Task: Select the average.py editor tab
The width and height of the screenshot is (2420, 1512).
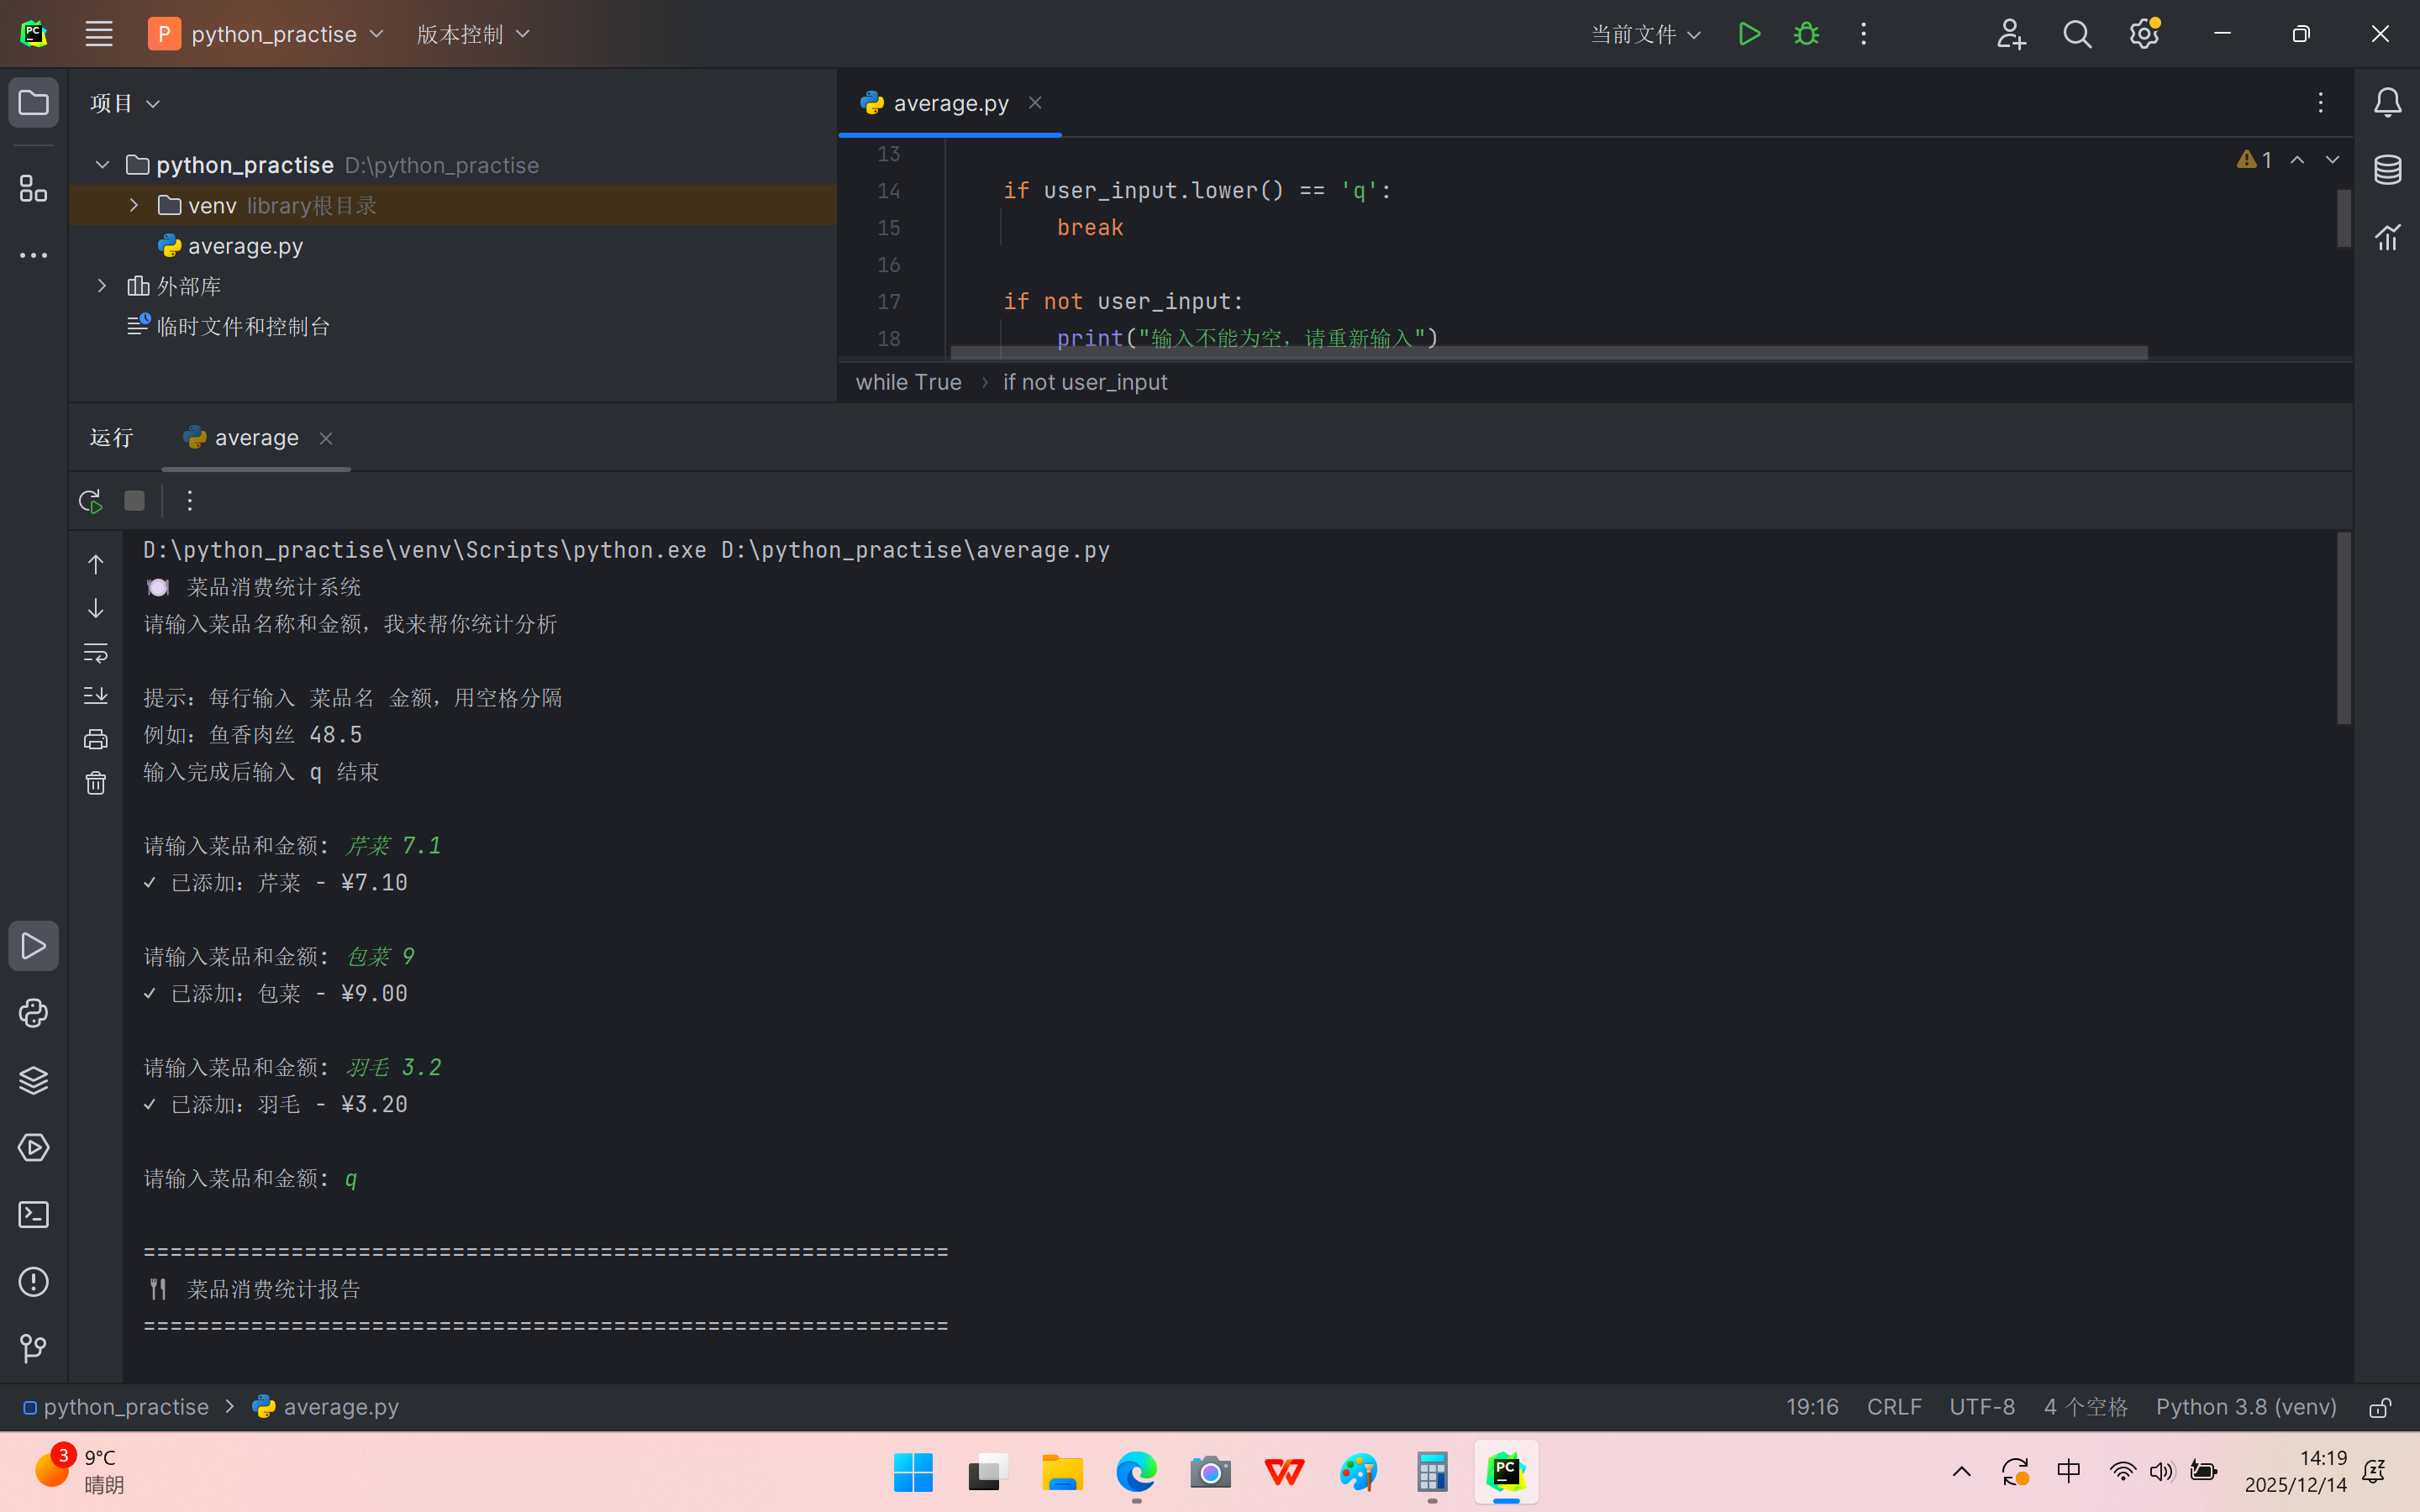Action: (949, 103)
